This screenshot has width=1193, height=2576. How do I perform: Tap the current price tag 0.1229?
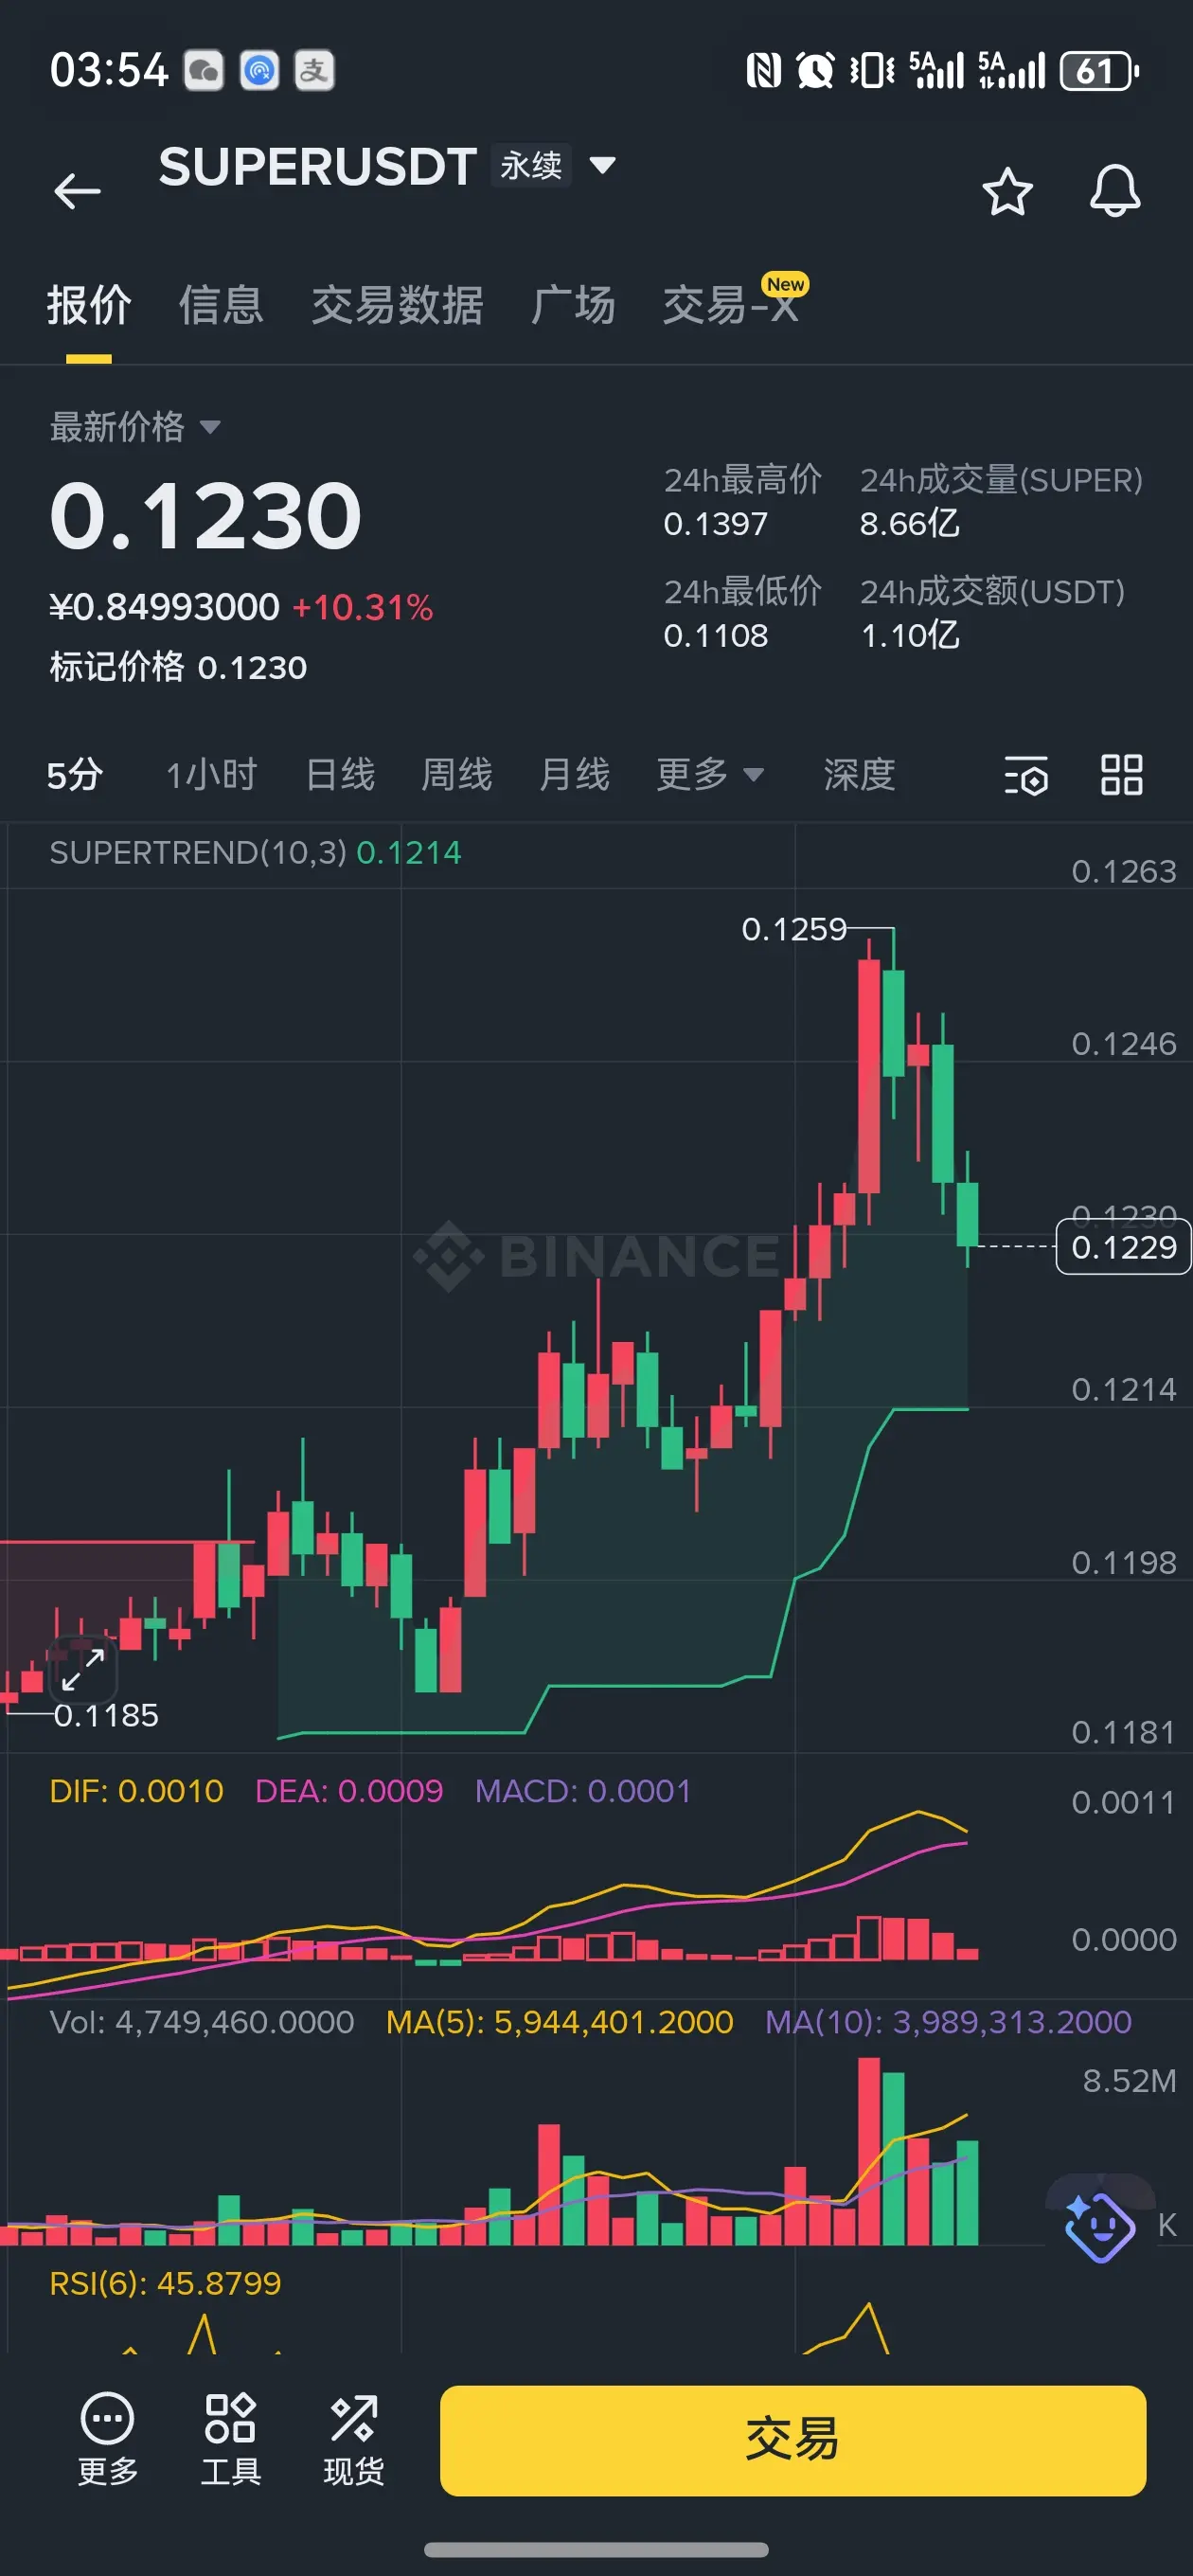[1123, 1247]
